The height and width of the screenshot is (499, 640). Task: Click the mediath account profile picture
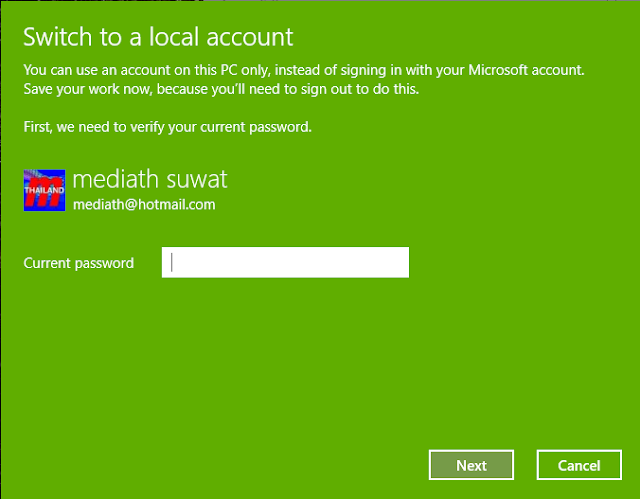(x=44, y=190)
